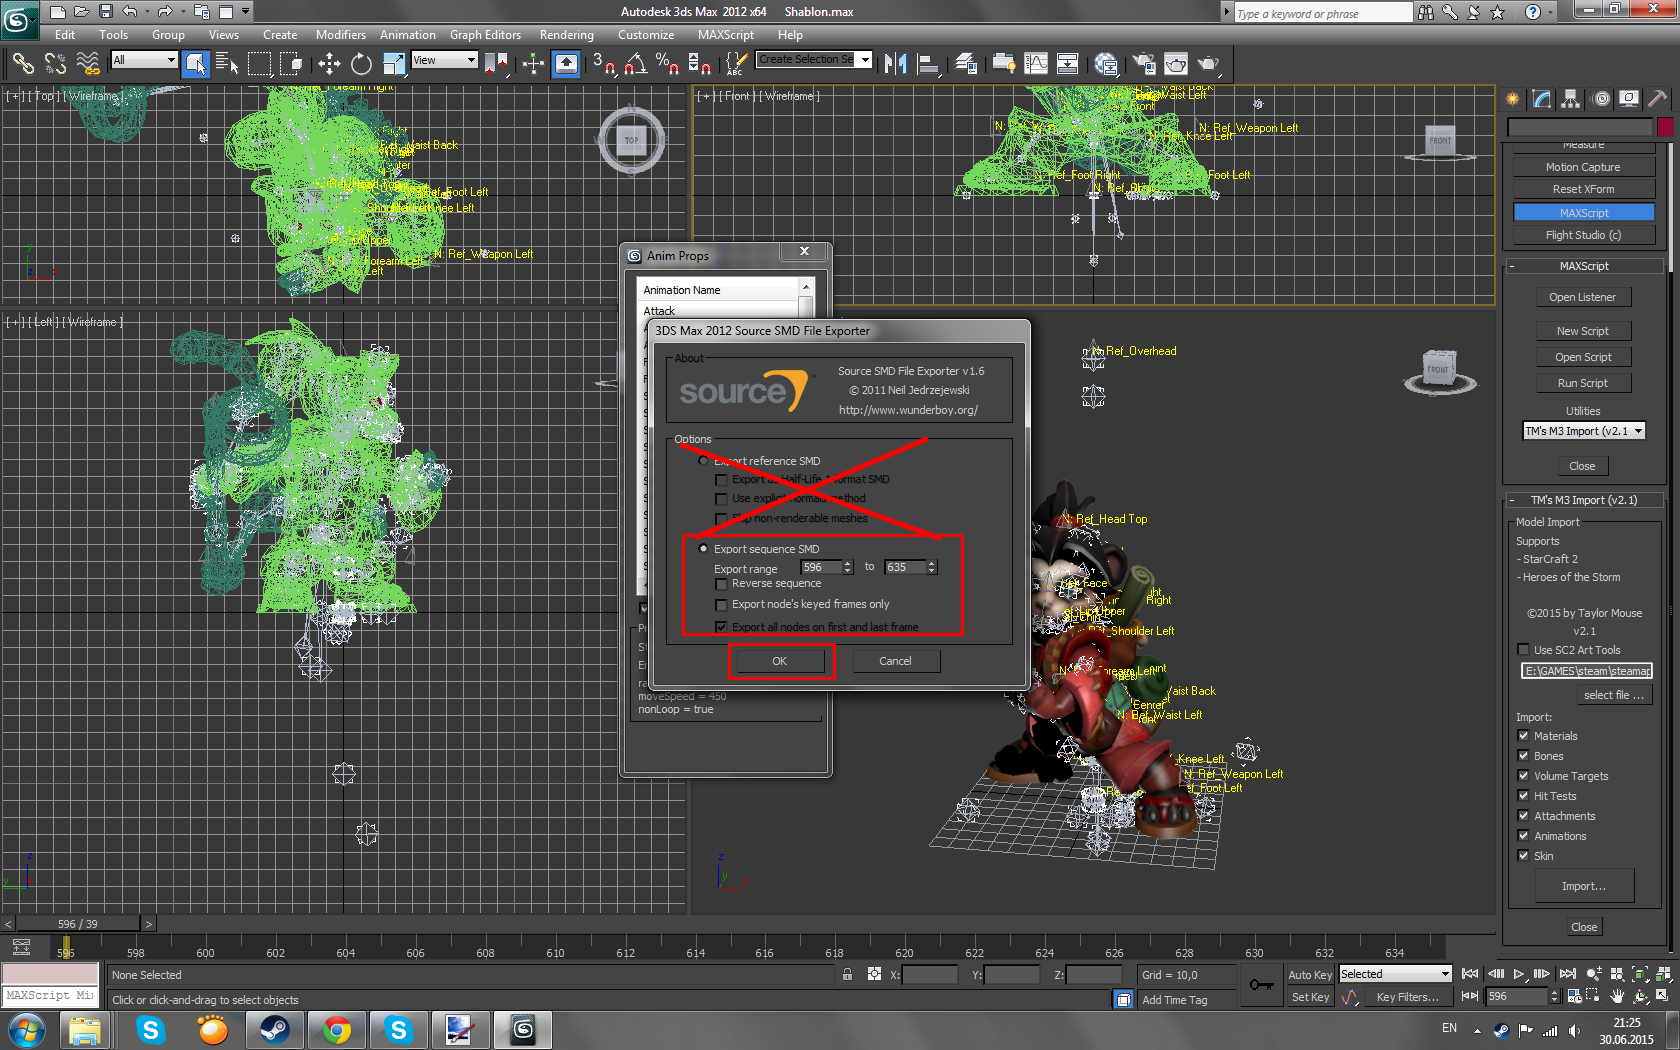This screenshot has width=1680, height=1050.
Task: Toggle the Selection Lock padlock icon
Action: coord(847,974)
